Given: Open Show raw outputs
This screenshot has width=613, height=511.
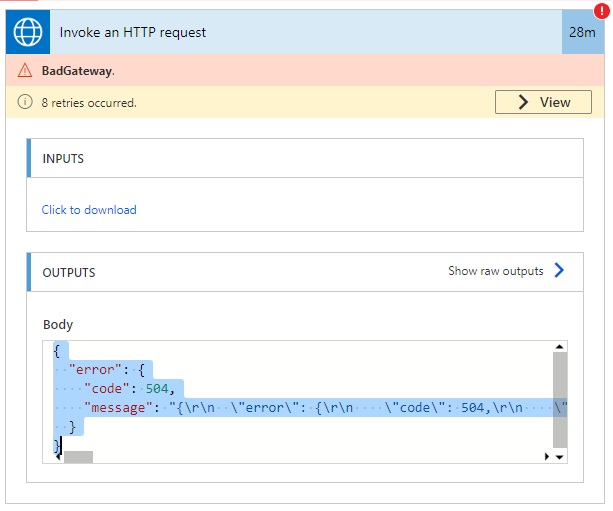Looking at the screenshot, I should pyautogui.click(x=496, y=271).
